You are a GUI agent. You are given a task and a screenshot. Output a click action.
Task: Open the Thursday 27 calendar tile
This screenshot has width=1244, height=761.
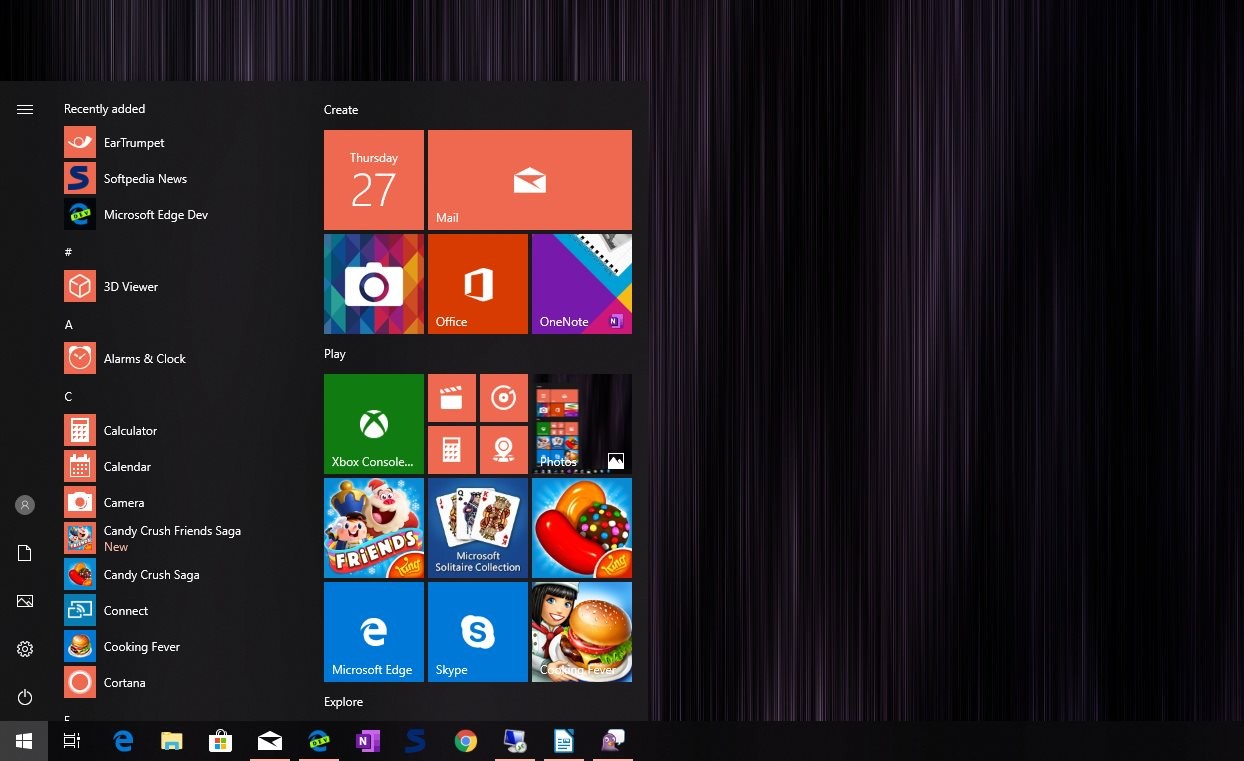pyautogui.click(x=374, y=180)
